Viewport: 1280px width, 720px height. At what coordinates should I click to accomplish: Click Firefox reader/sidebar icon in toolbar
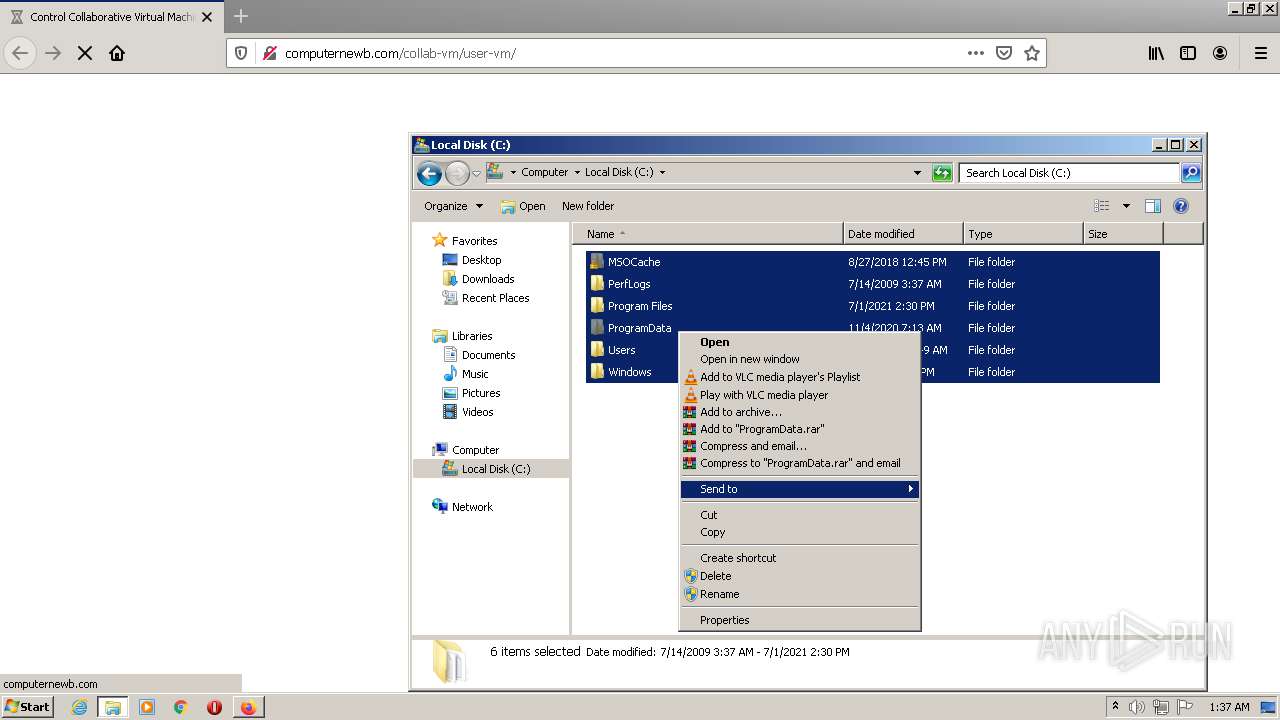(1188, 53)
